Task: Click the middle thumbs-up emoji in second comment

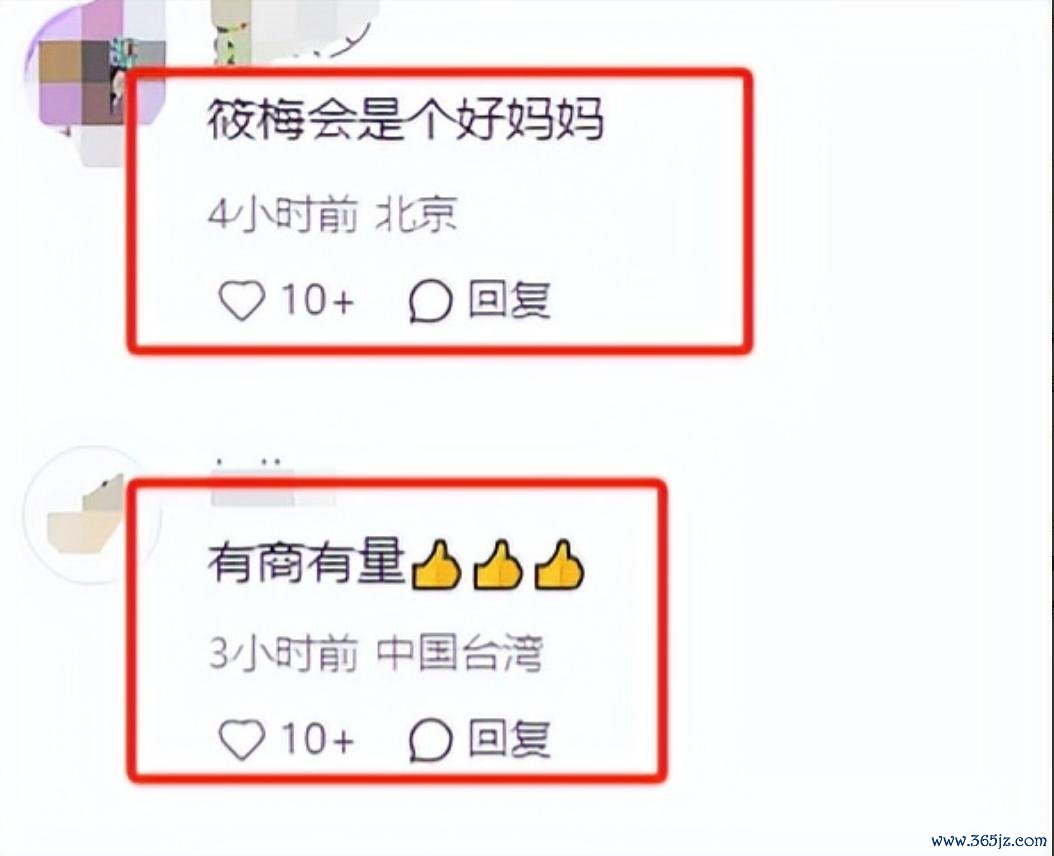Action: pos(497,565)
